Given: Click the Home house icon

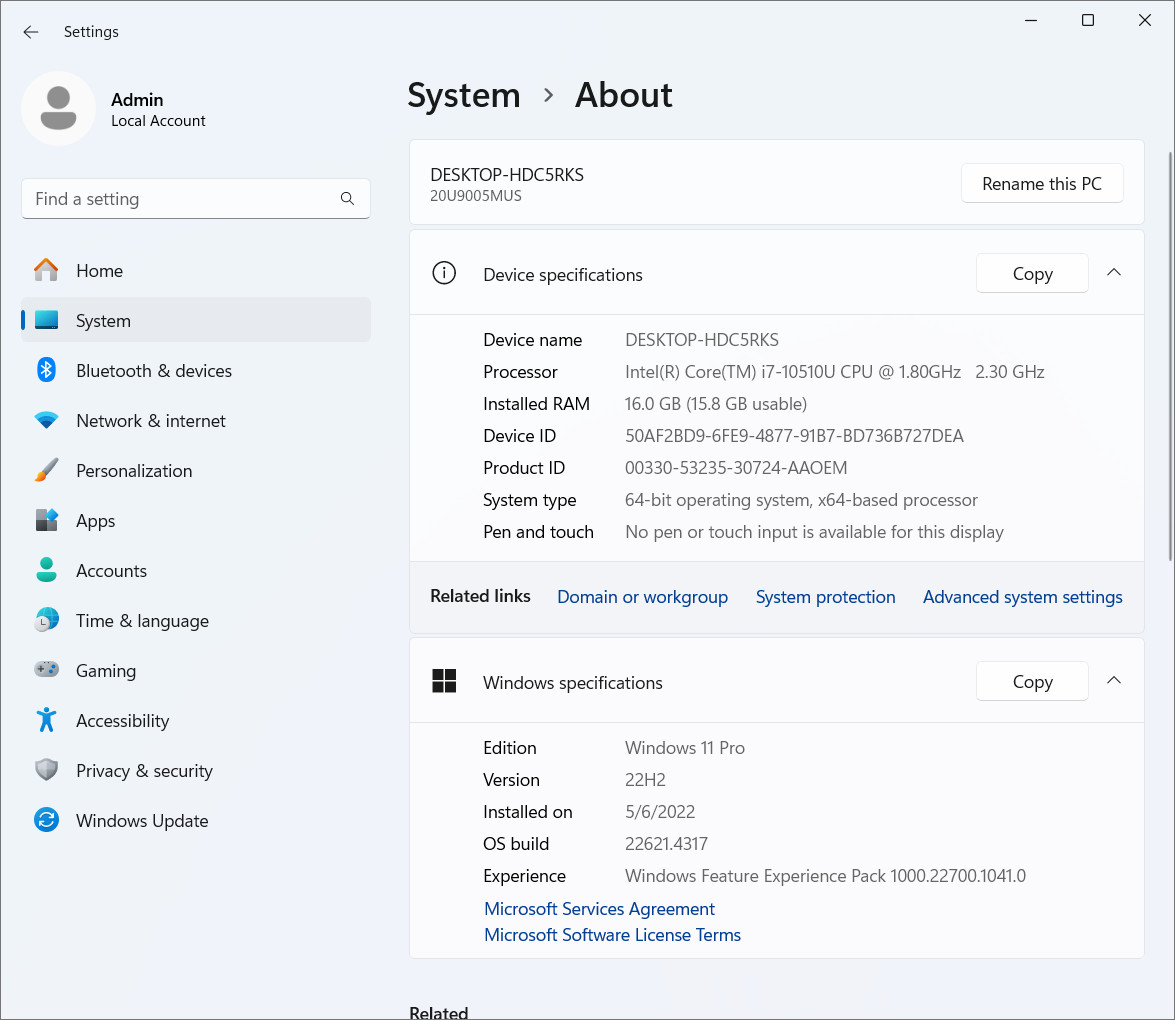Looking at the screenshot, I should (46, 271).
